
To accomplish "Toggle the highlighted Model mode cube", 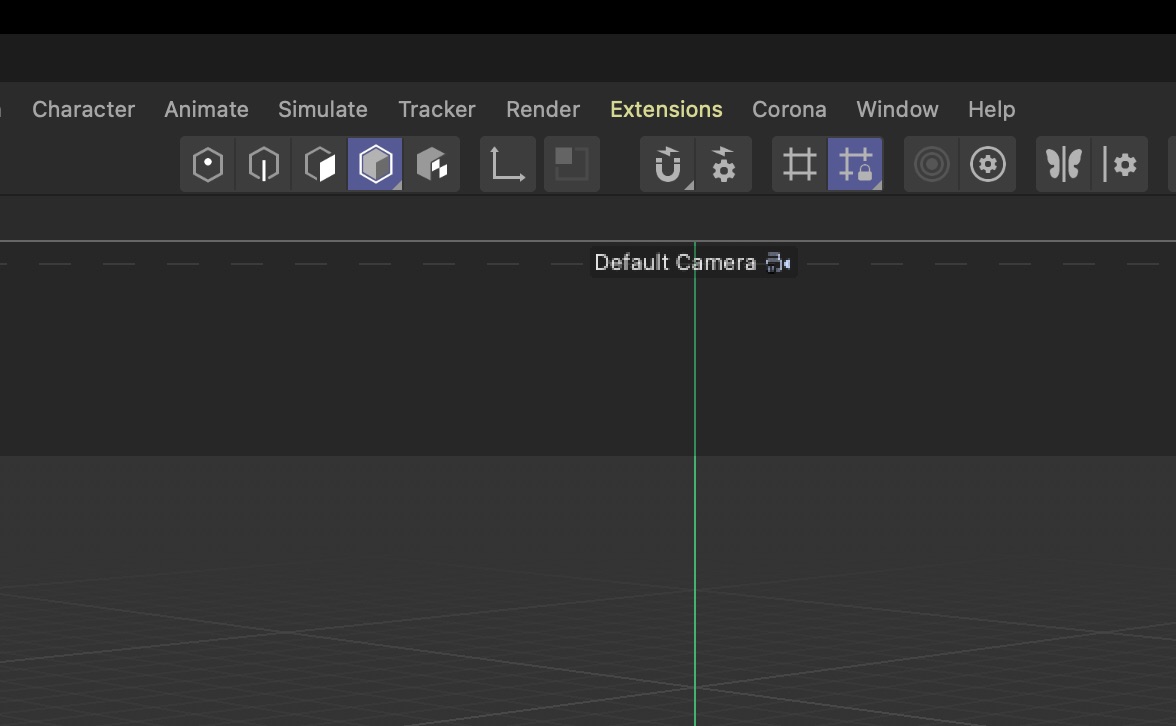I will point(375,164).
